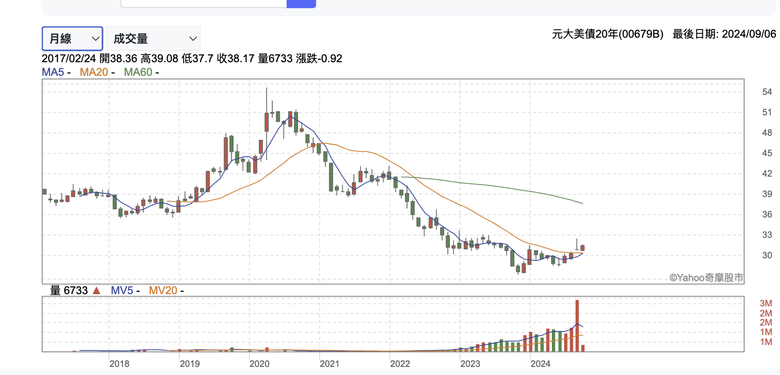Click the MA20 legend label
Image resolution: width=780 pixels, height=375 pixels.
95,72
